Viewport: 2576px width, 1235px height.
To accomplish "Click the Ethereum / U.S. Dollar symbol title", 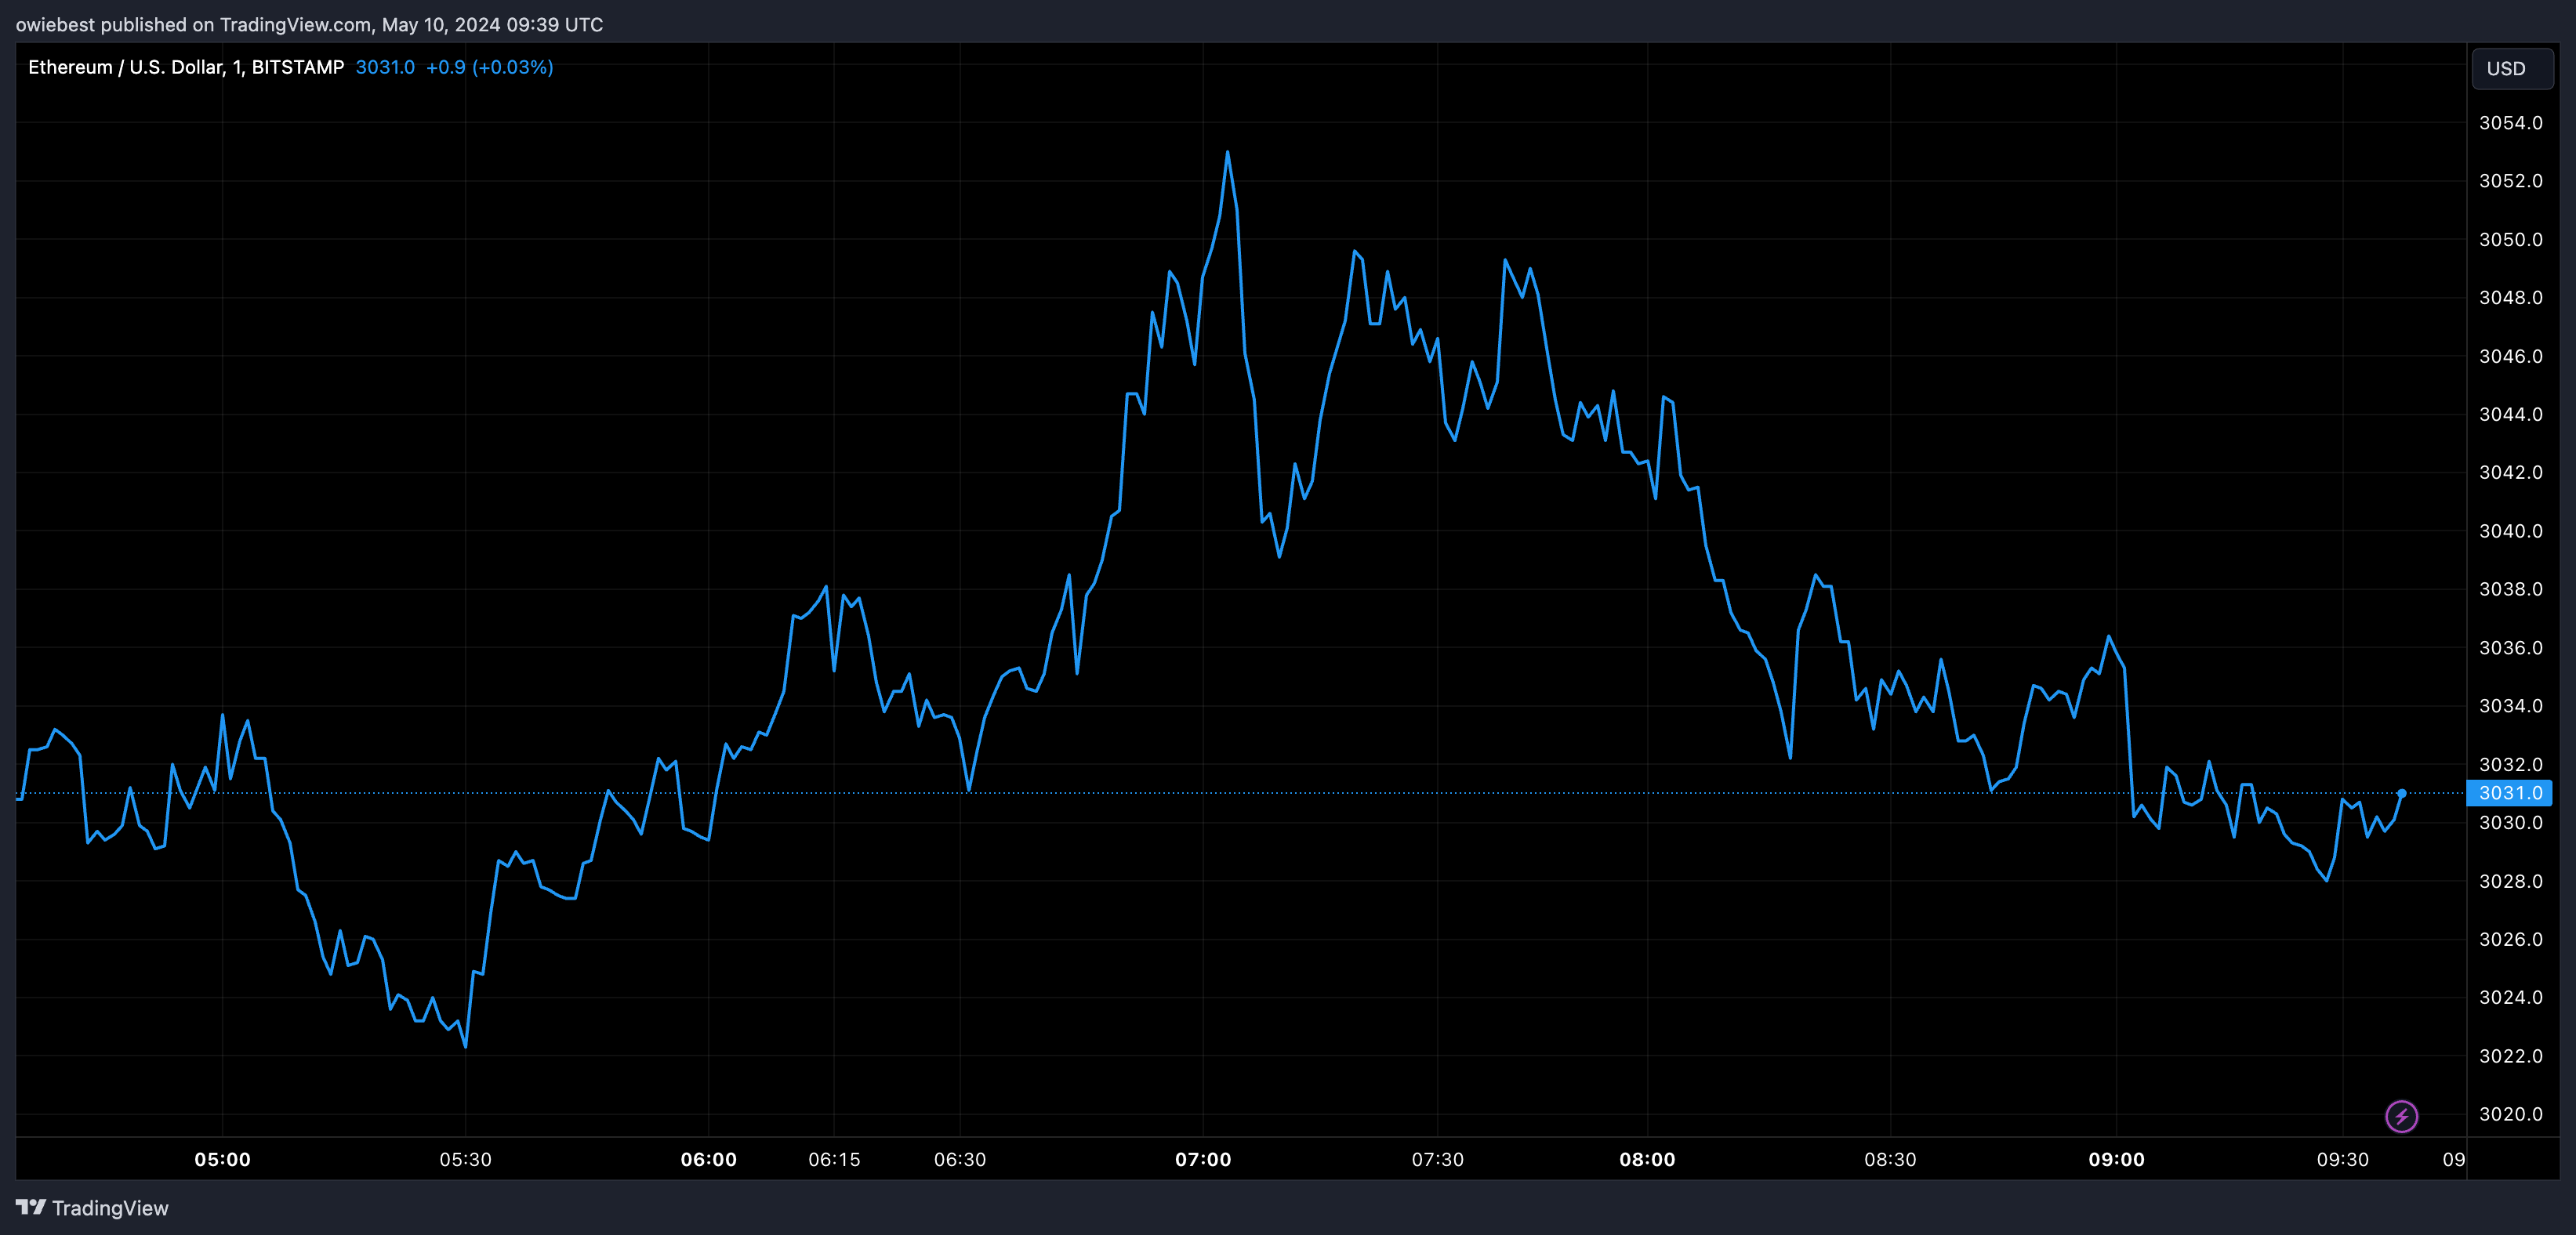I will (186, 67).
